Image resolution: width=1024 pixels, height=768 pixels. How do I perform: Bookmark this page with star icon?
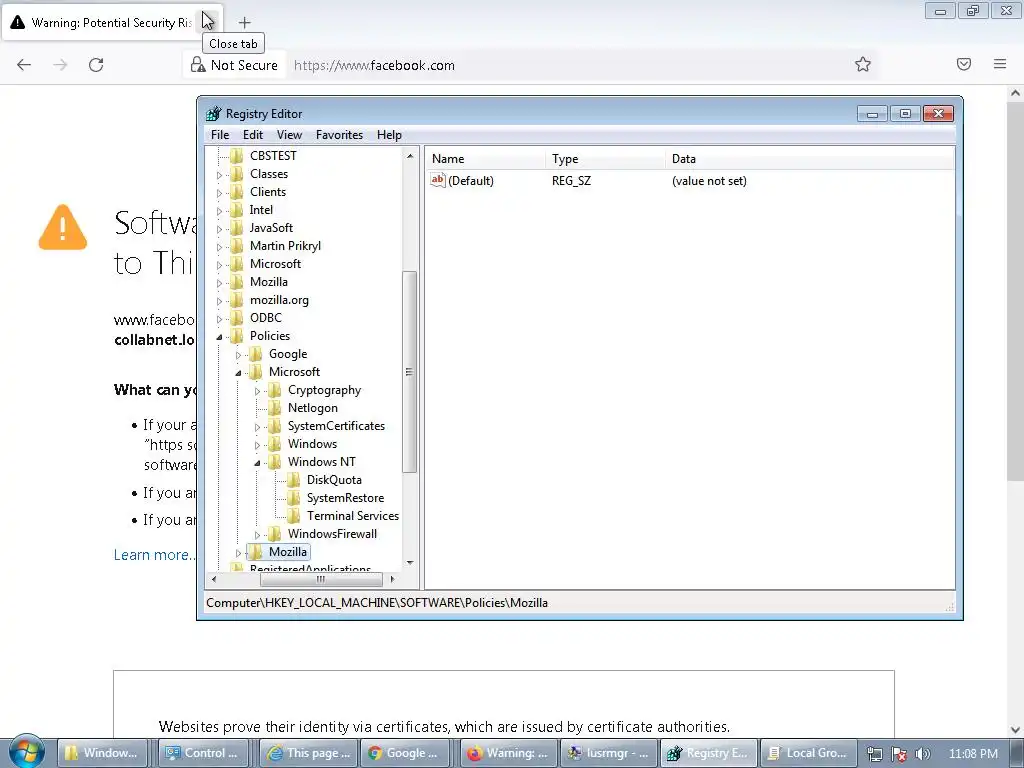(863, 64)
